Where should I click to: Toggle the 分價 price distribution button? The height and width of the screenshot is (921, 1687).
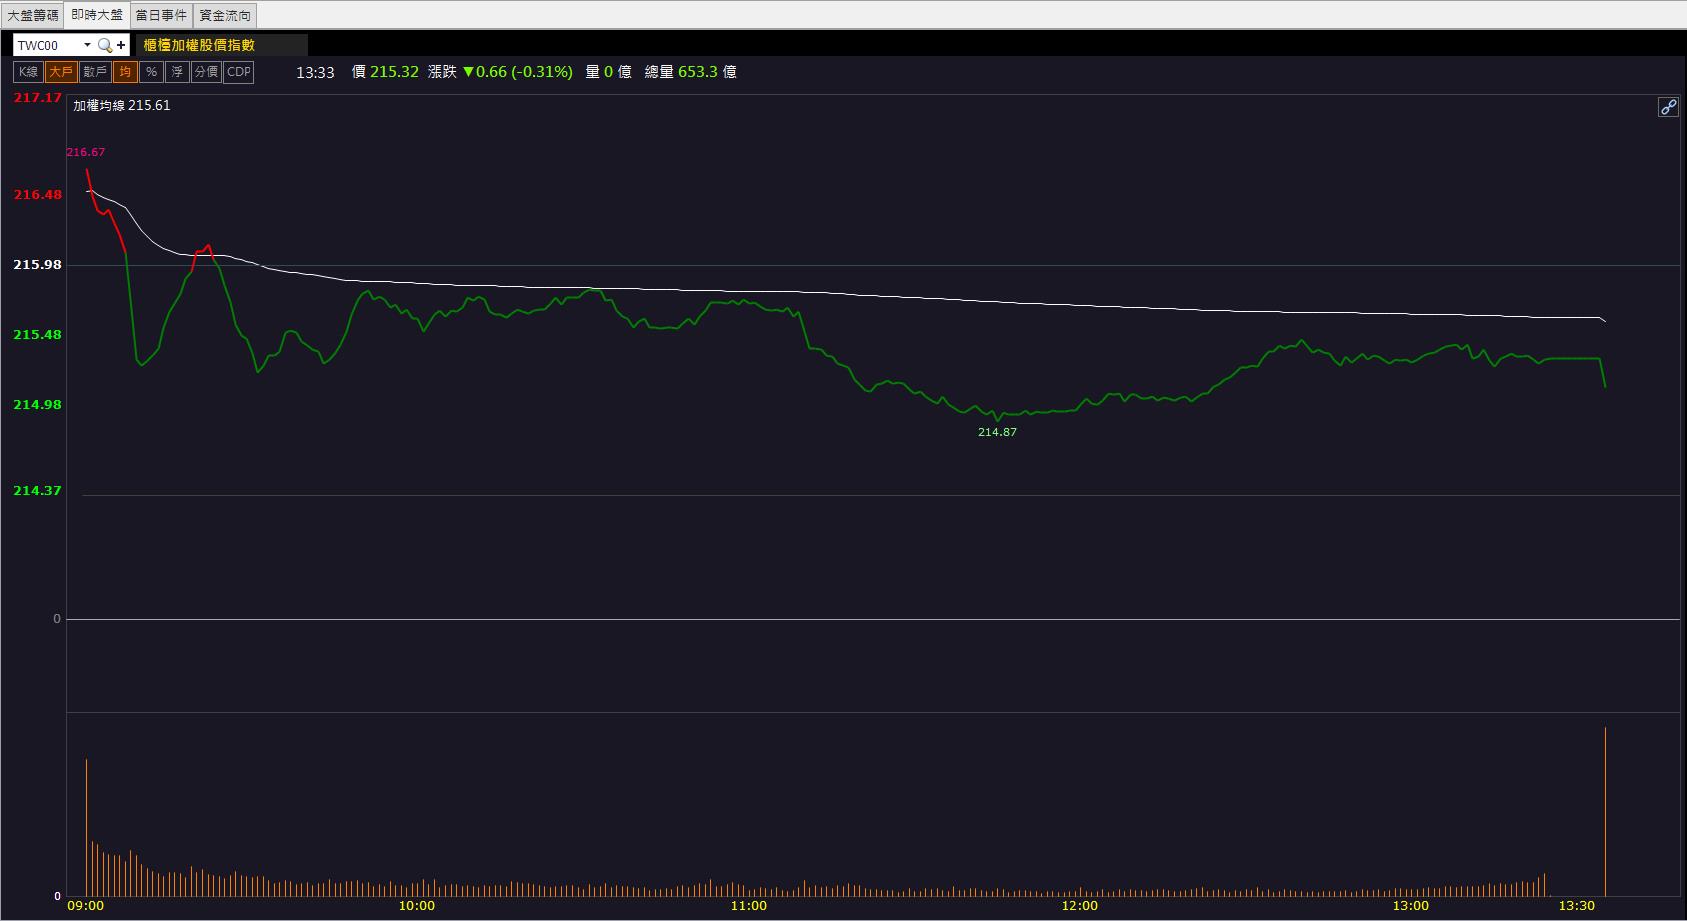pos(206,72)
